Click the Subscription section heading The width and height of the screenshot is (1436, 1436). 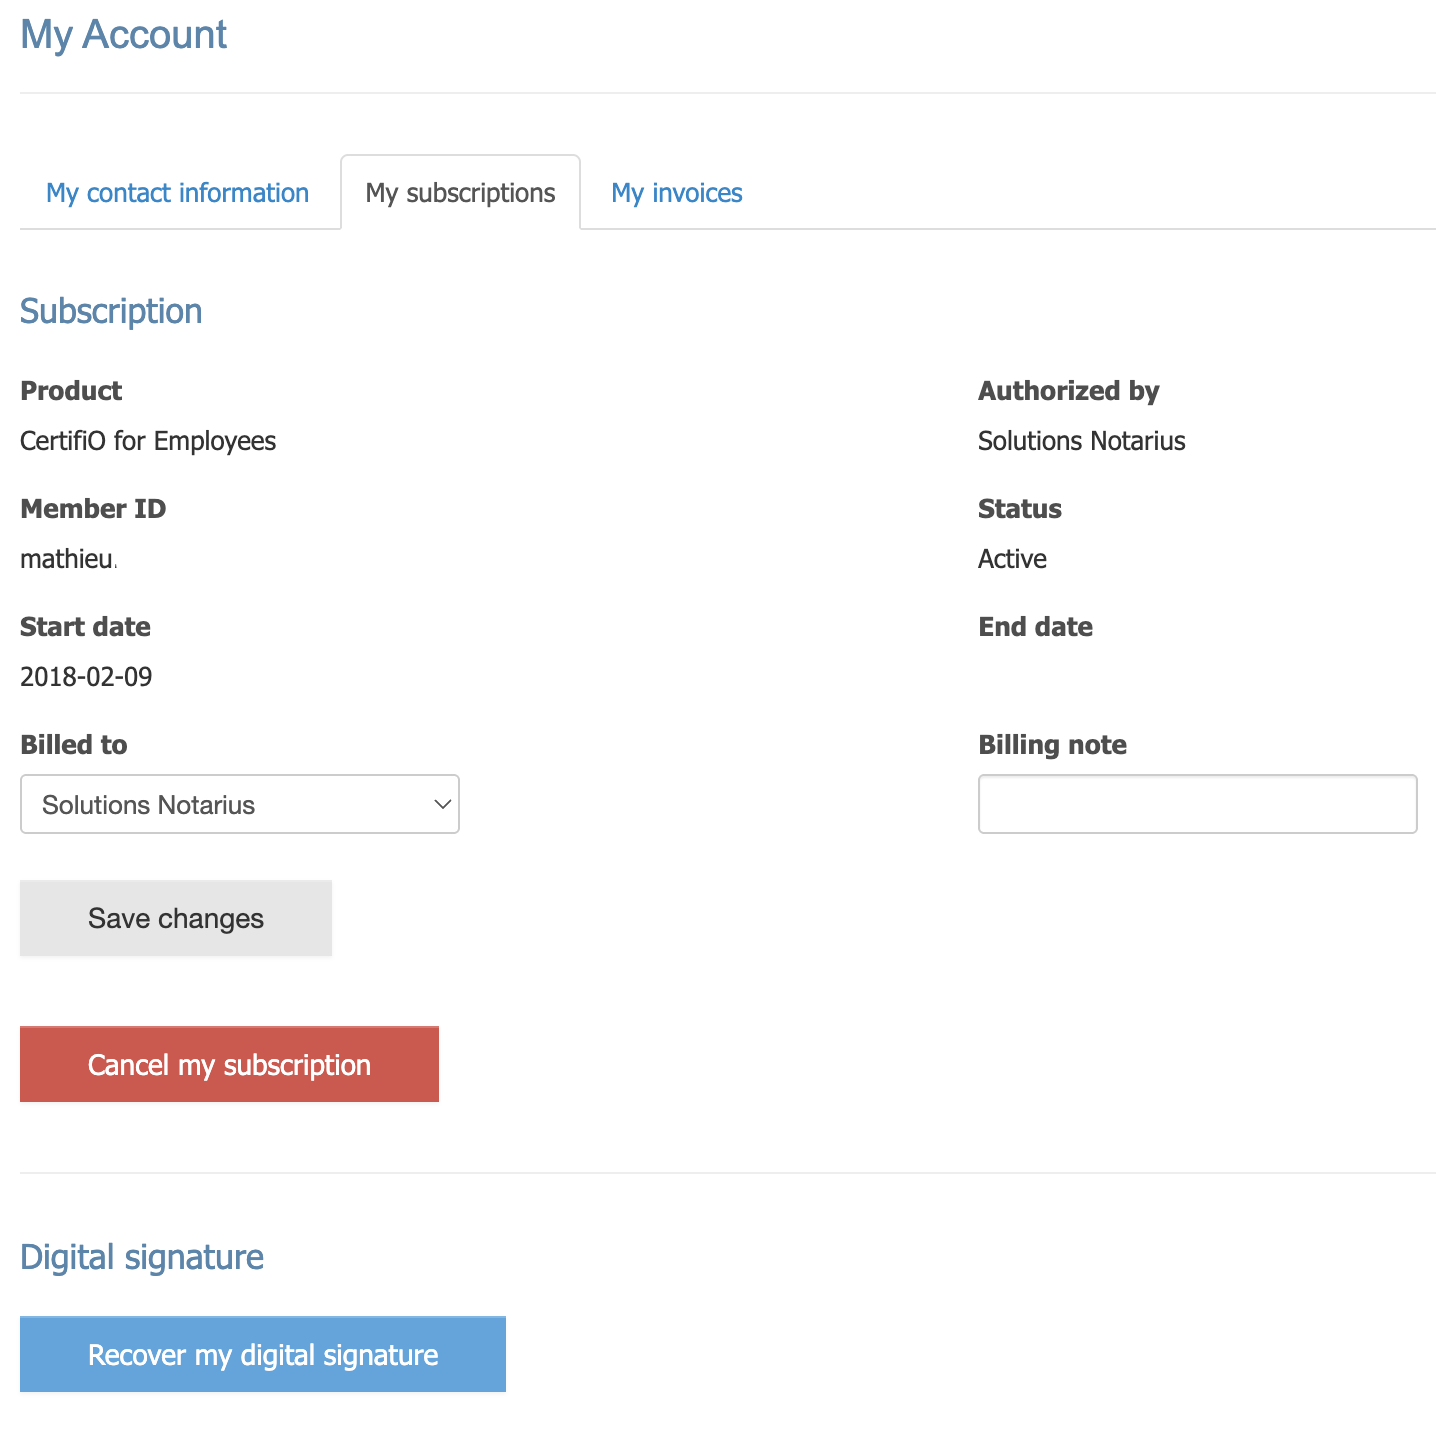pyautogui.click(x=111, y=312)
